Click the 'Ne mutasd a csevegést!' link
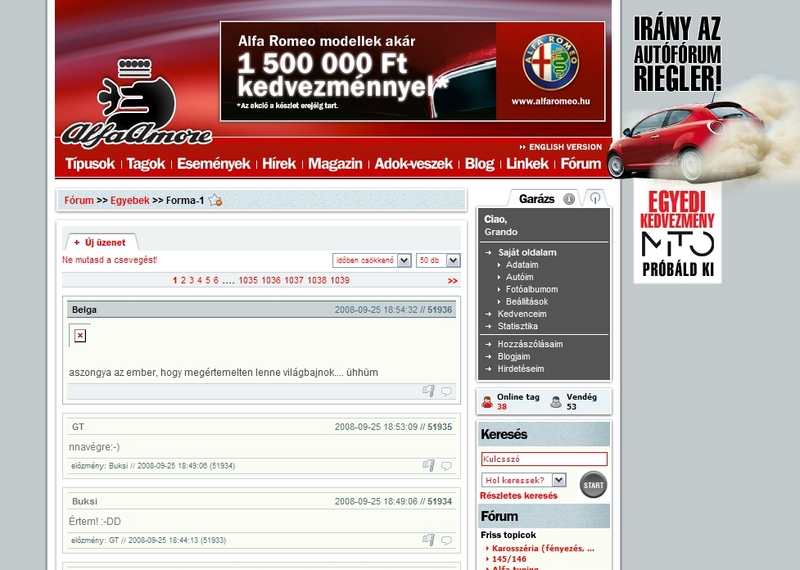Image resolution: width=800 pixels, height=570 pixels. click(x=109, y=260)
